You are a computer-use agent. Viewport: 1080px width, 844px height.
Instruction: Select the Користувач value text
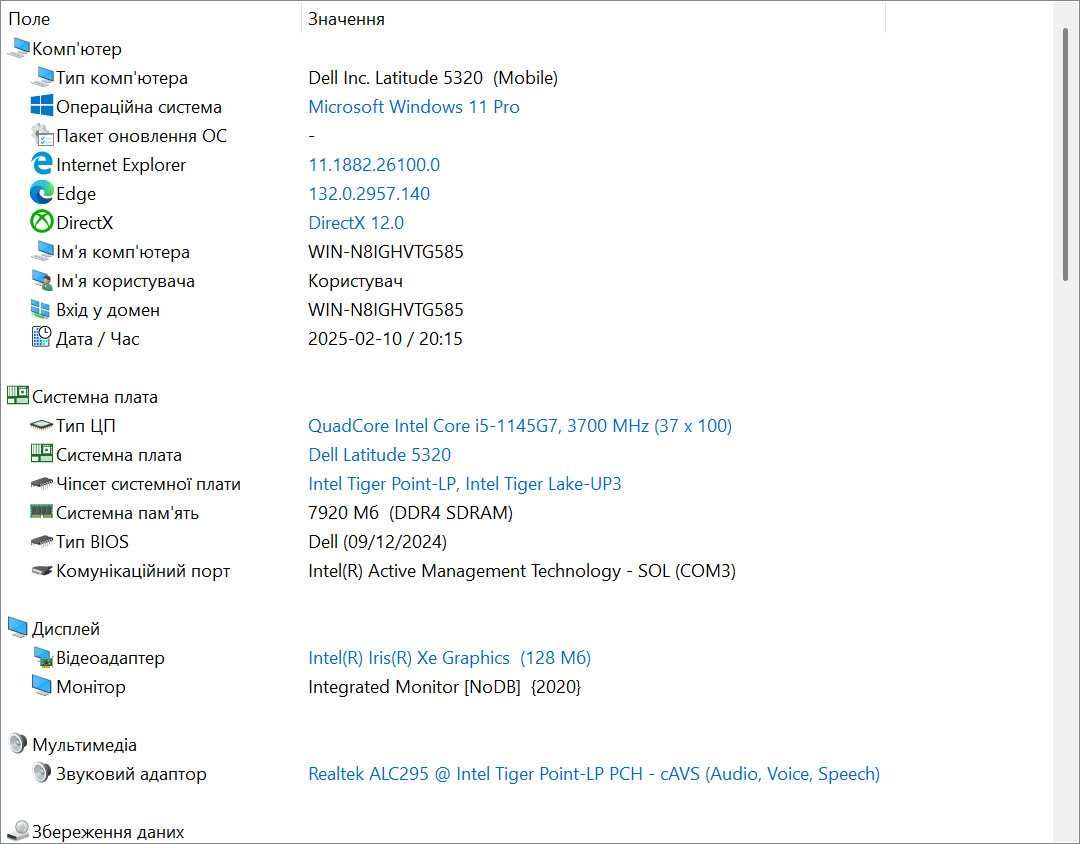(355, 281)
